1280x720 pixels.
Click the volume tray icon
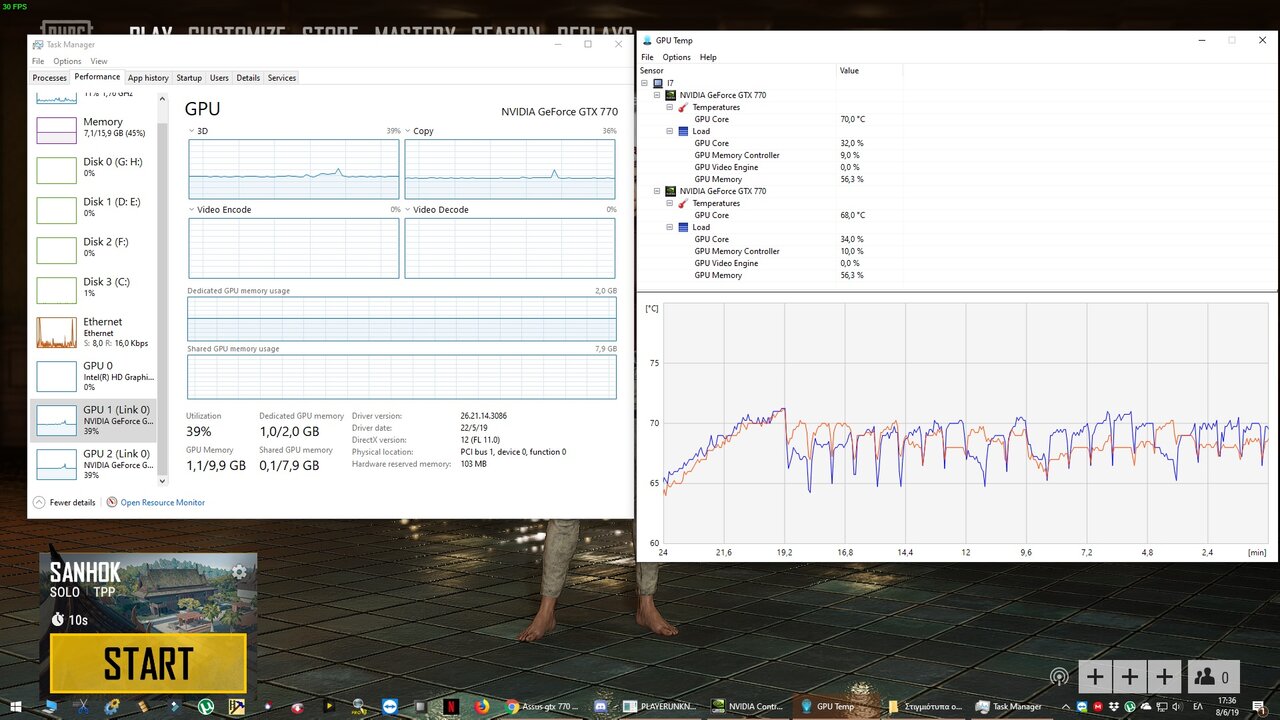click(1177, 707)
